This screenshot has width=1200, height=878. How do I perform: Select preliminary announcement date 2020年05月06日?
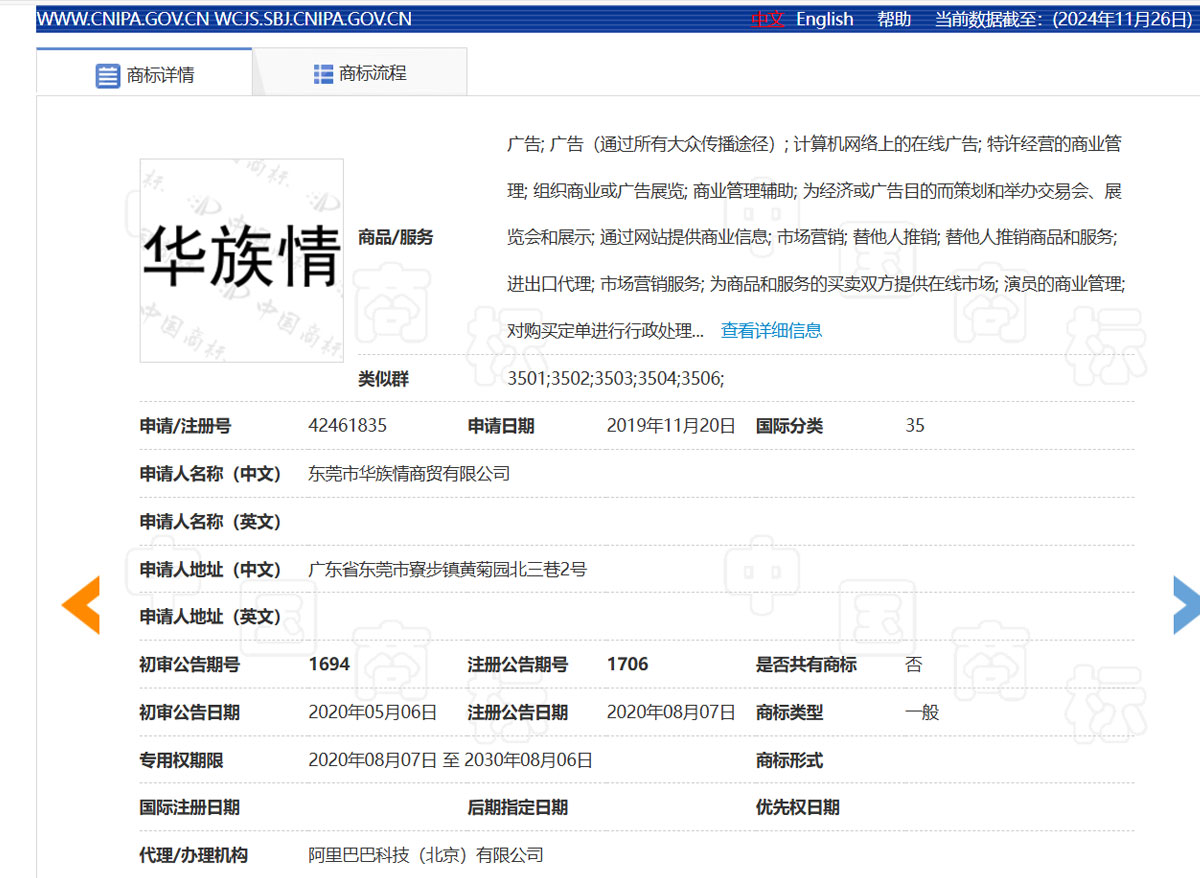click(x=373, y=713)
